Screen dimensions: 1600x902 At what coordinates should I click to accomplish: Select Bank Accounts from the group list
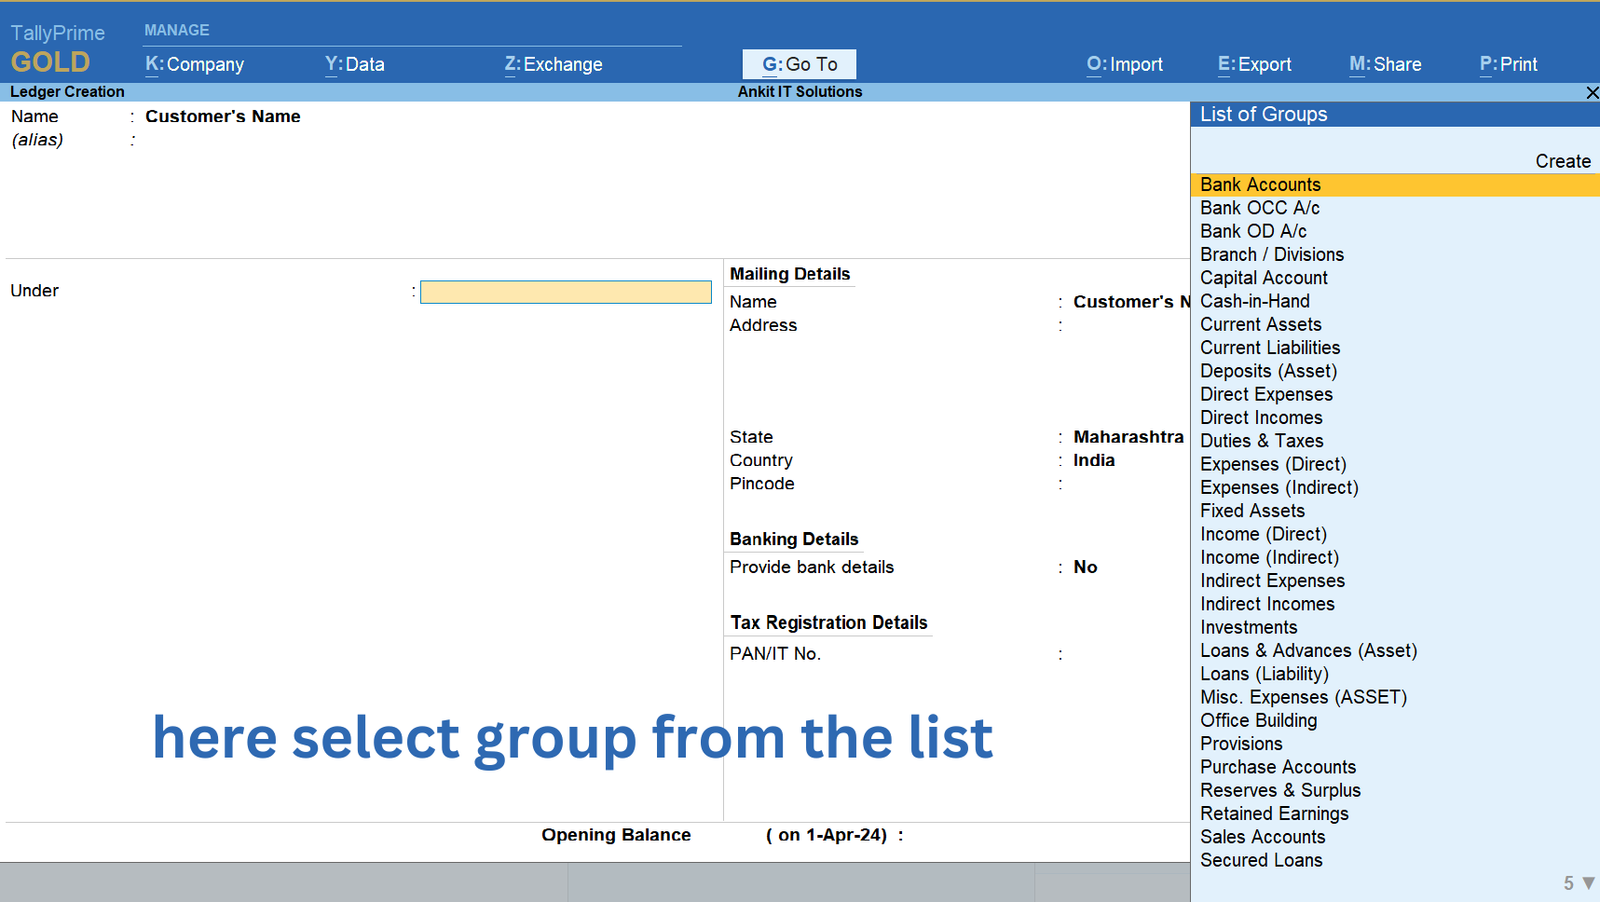tap(1260, 185)
